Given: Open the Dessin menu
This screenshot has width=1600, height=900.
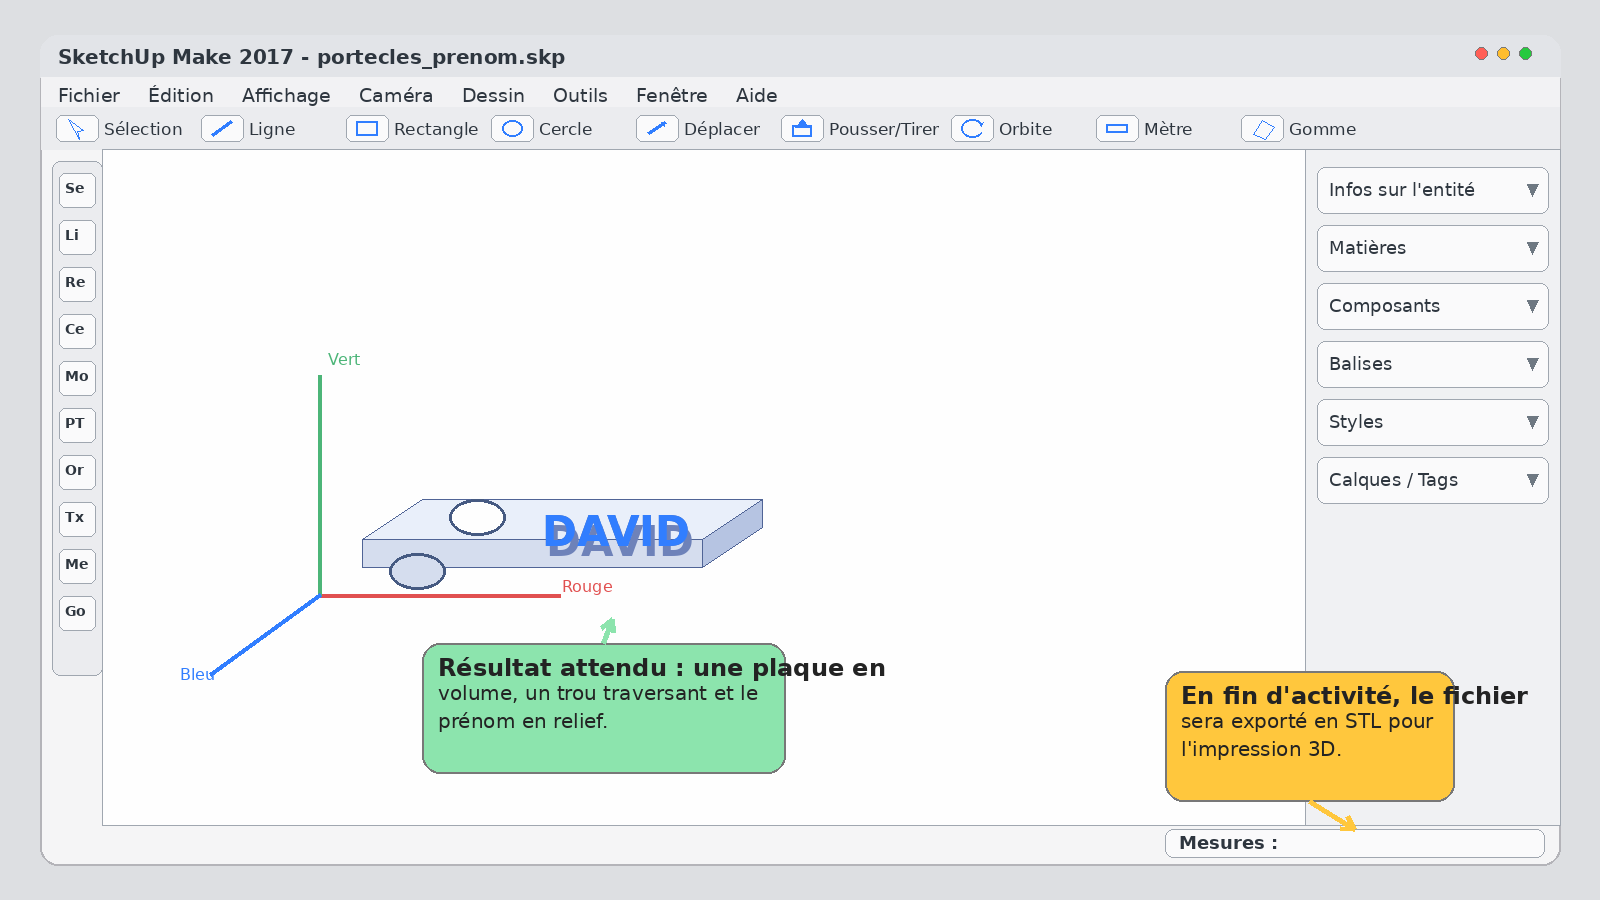Looking at the screenshot, I should pyautogui.click(x=493, y=95).
